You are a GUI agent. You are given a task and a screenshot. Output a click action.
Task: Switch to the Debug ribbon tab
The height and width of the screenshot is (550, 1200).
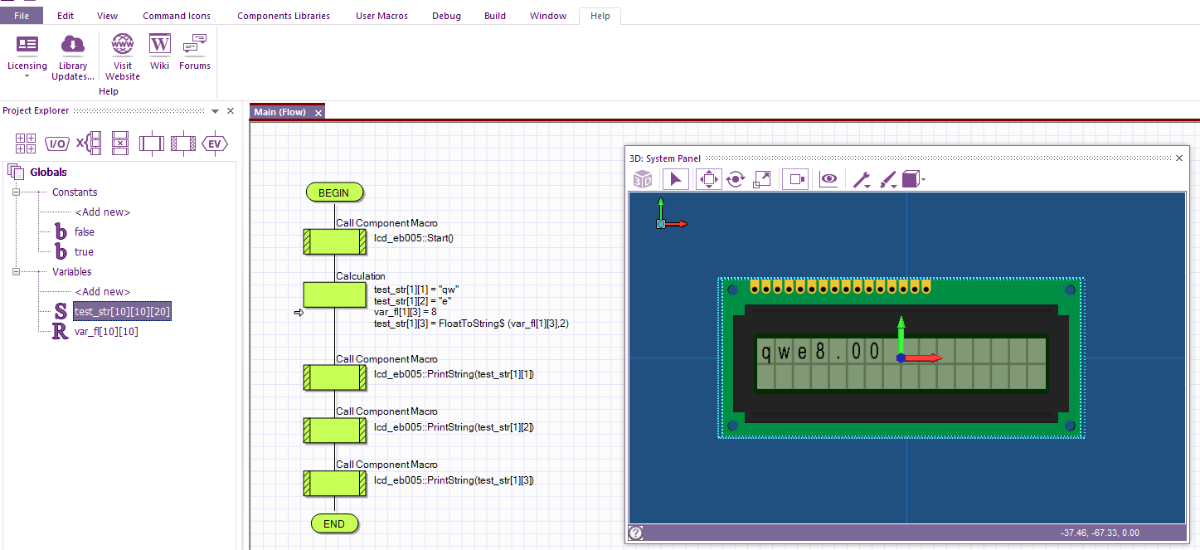(x=447, y=16)
